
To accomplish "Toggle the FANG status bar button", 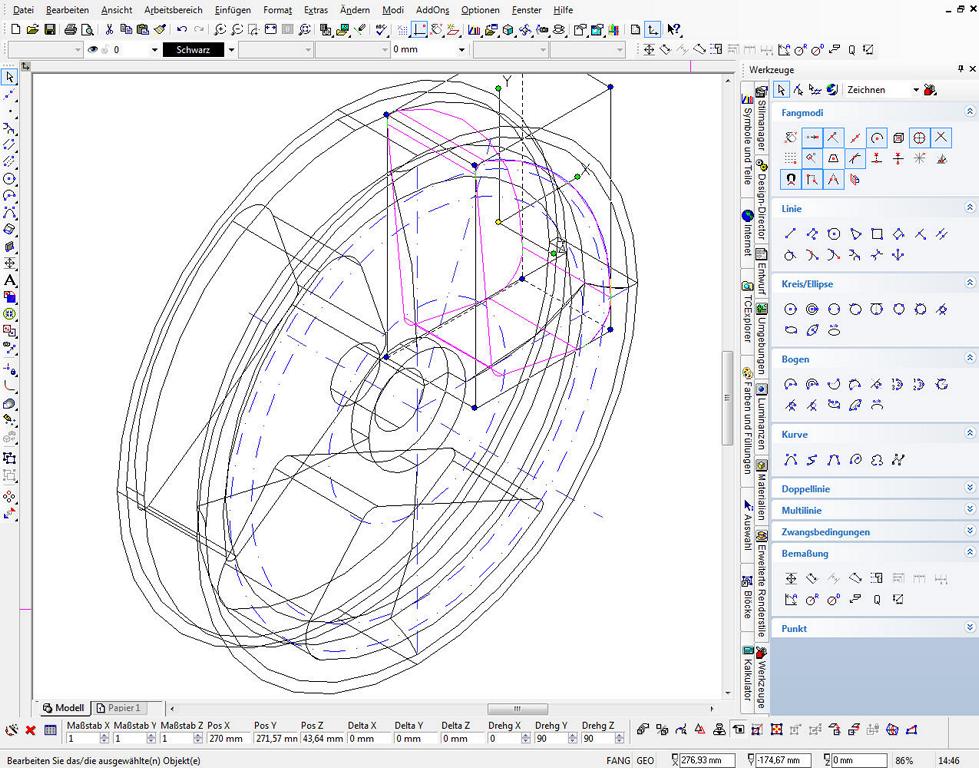I will [617, 761].
